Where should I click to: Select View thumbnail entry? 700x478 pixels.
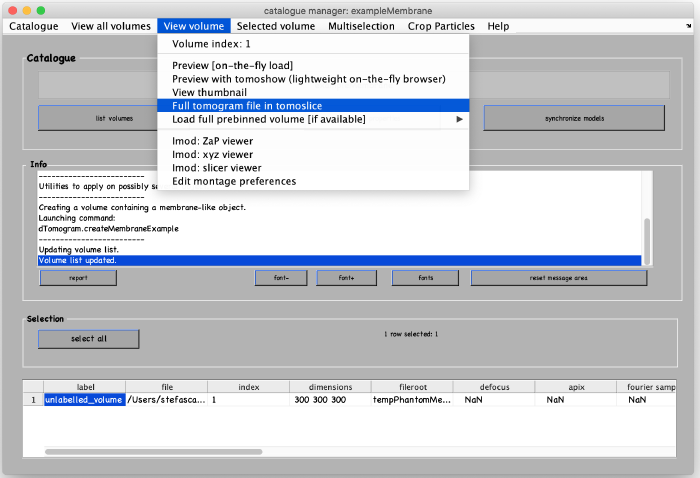(313, 92)
